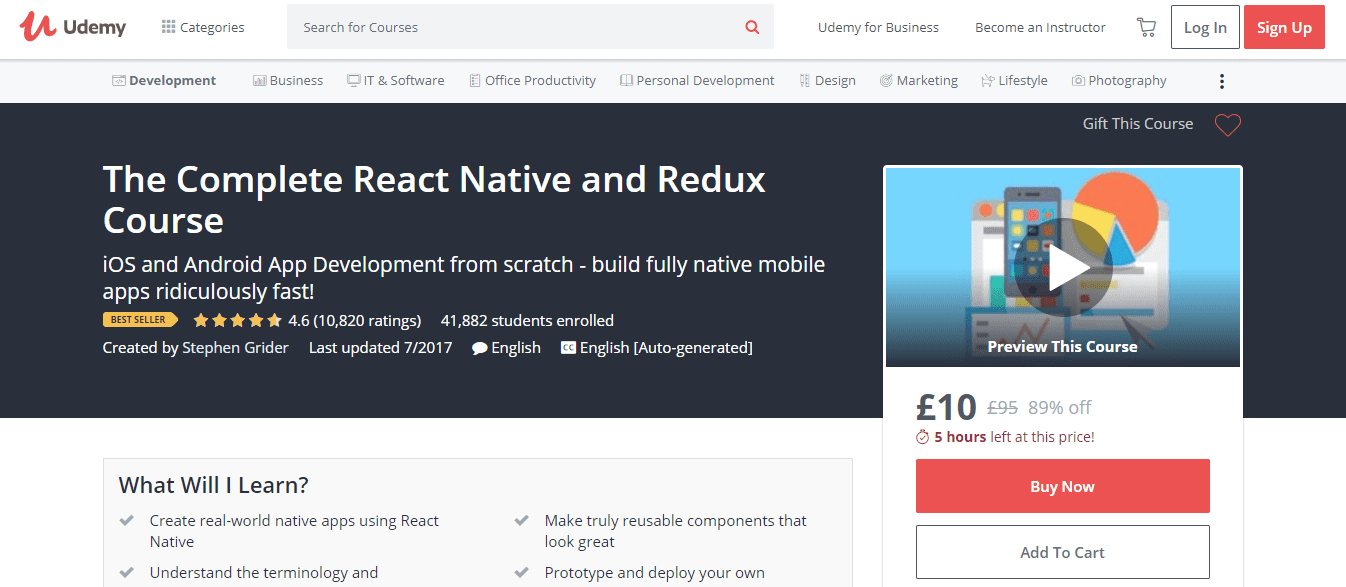Select the Lifestyle category
Screen dimensions: 1346x587
(1014, 81)
